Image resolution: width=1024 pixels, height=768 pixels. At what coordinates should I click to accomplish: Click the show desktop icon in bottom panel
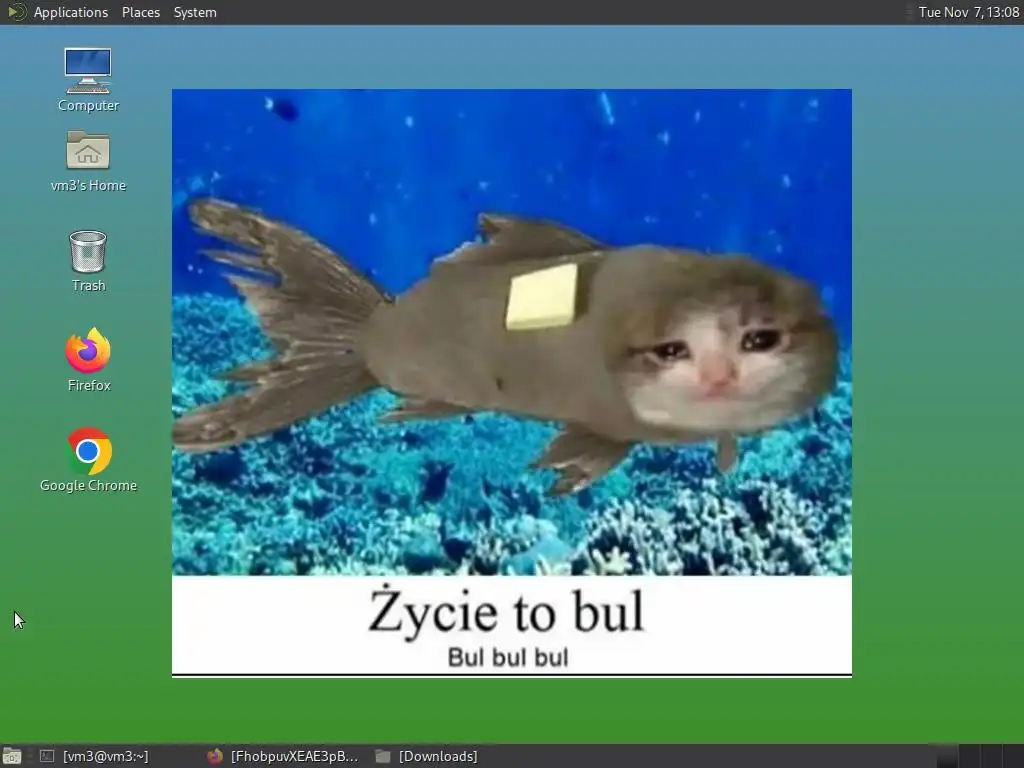(12, 756)
